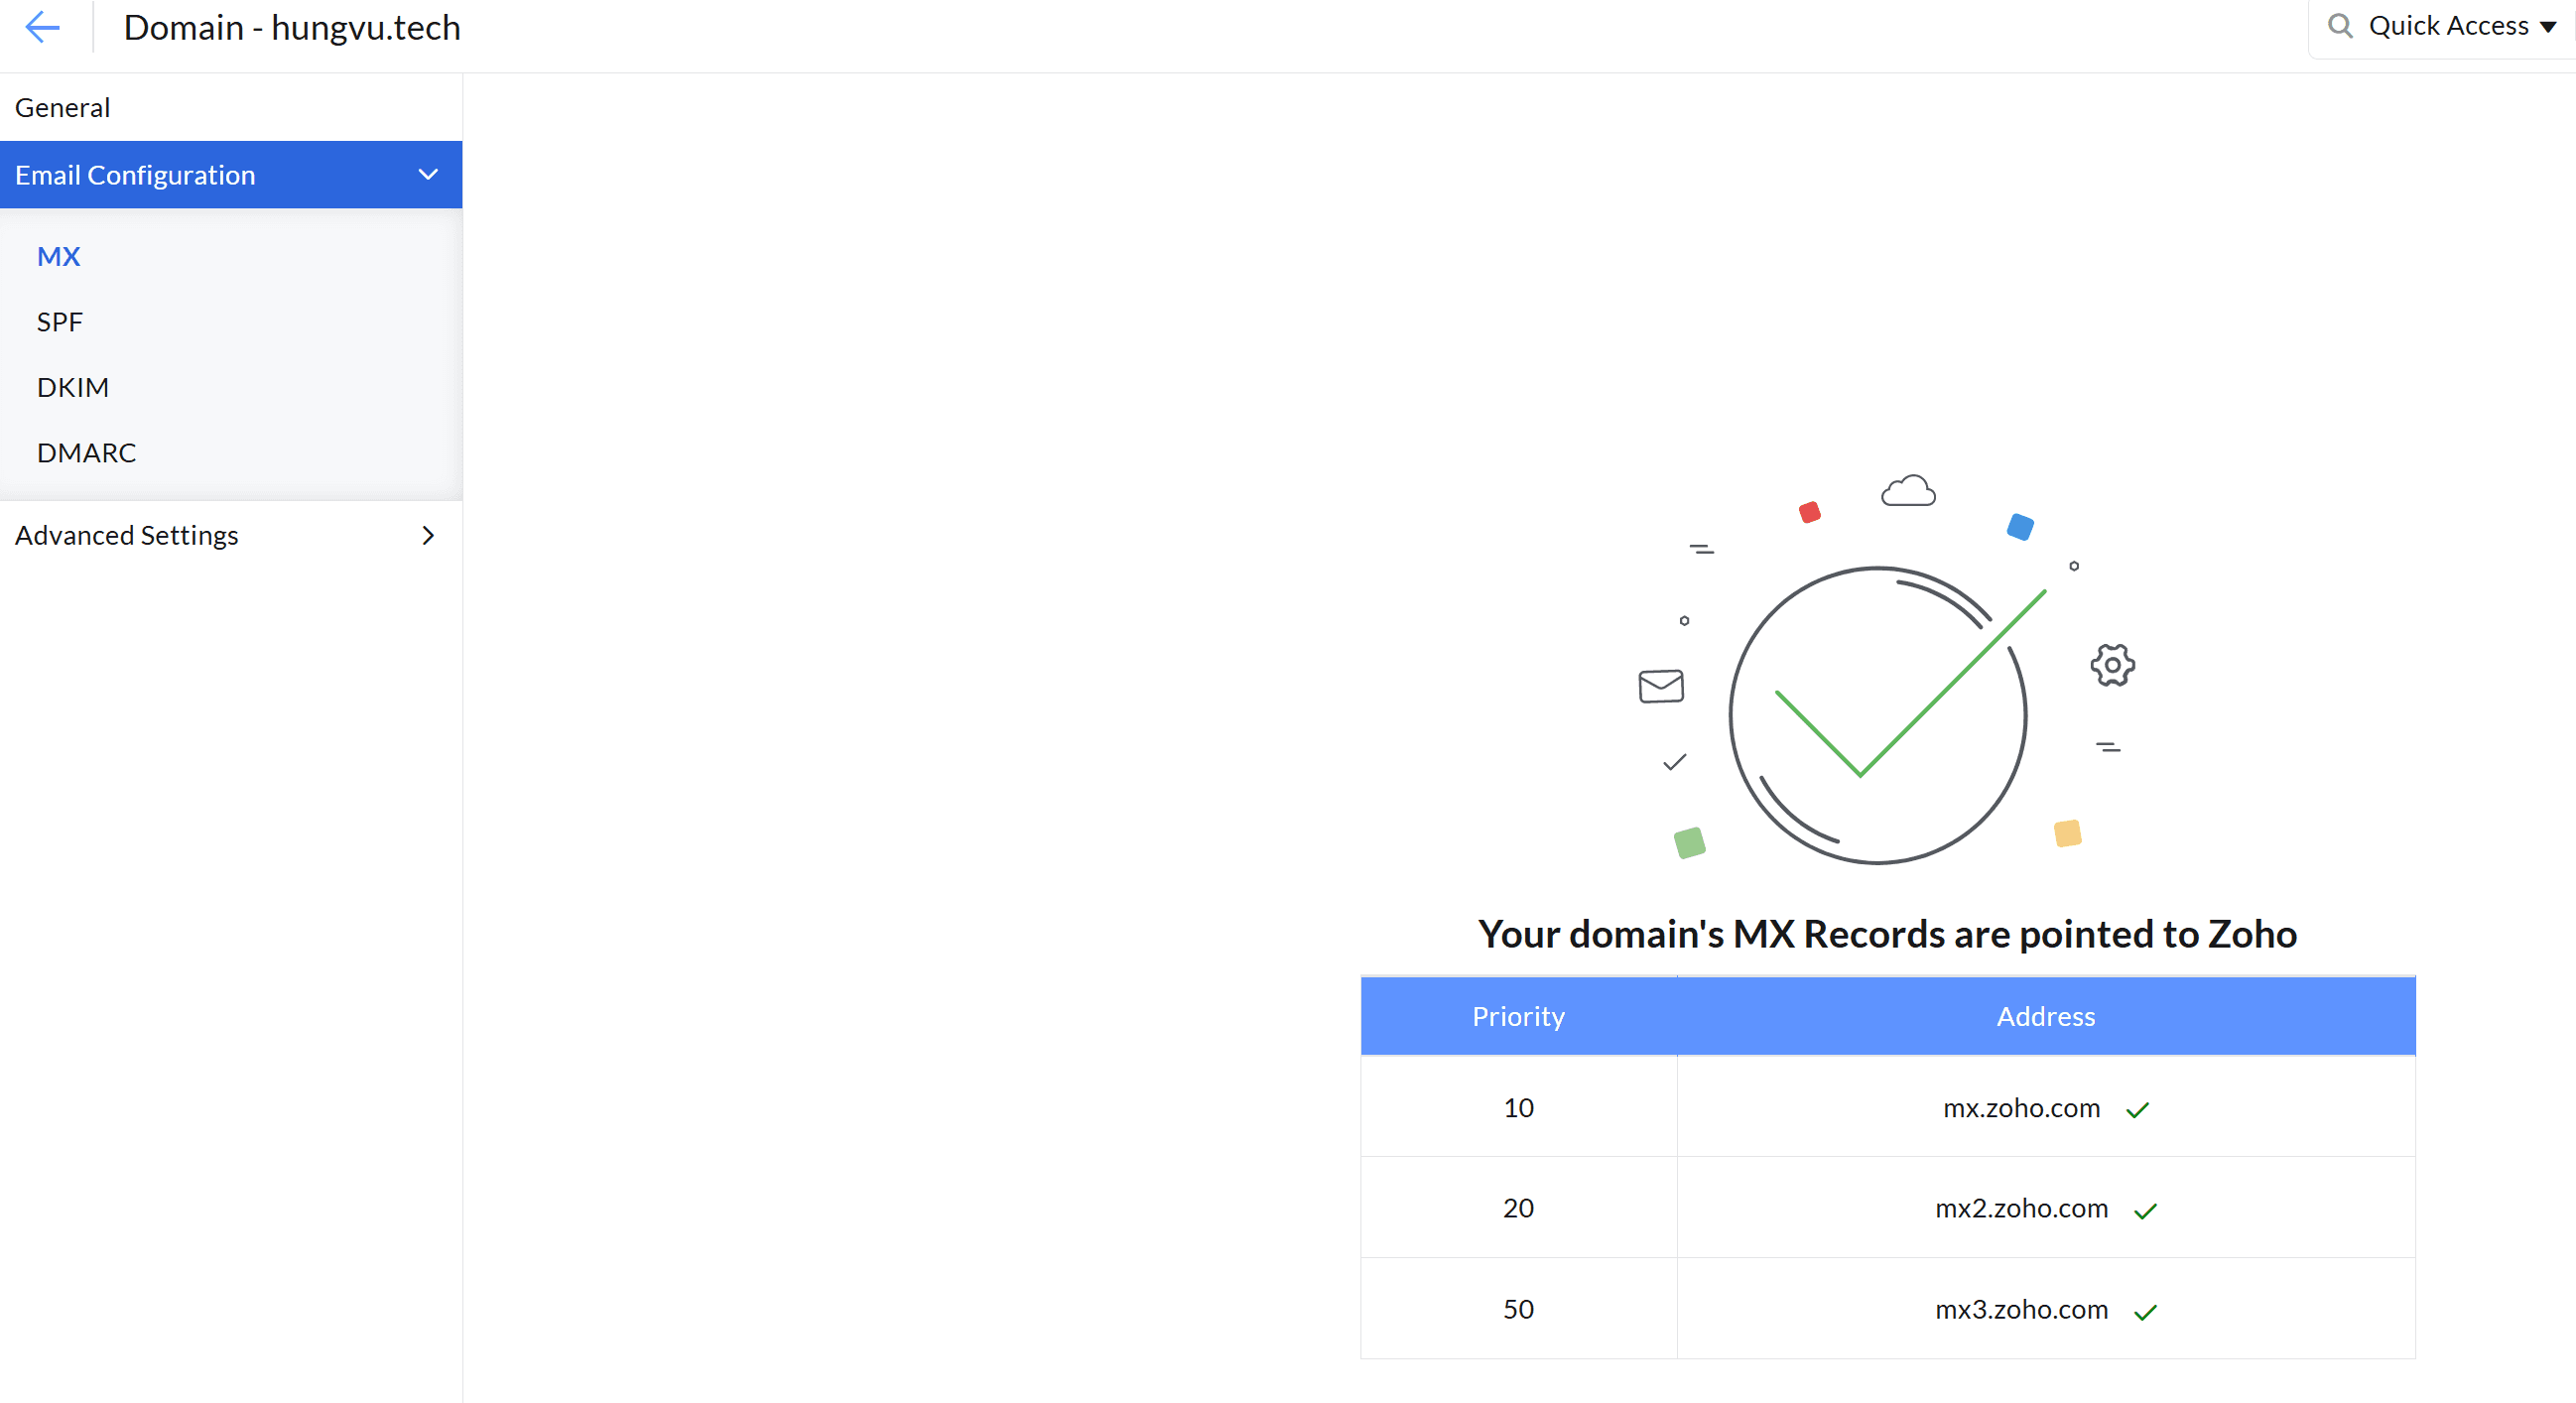Viewport: 2576px width, 1403px height.
Task: Switch to the SPF configuration section
Action: pyautogui.click(x=59, y=321)
